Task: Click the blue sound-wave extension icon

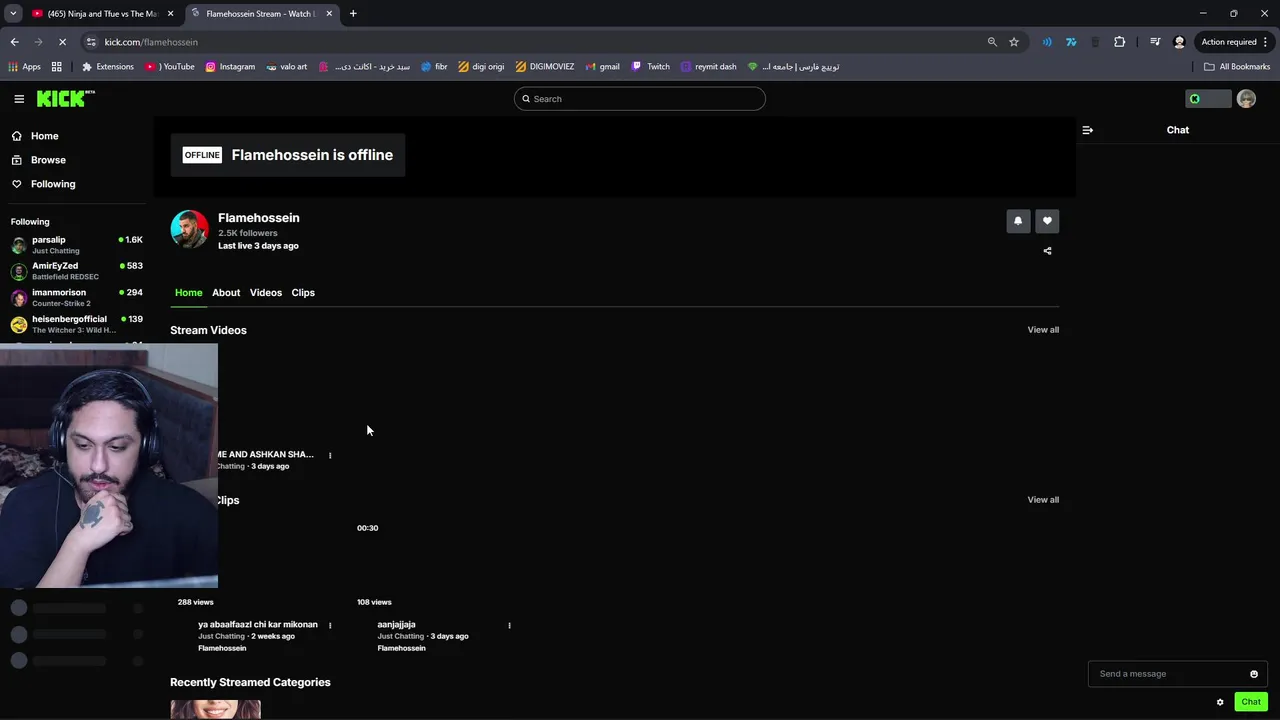Action: (1047, 42)
